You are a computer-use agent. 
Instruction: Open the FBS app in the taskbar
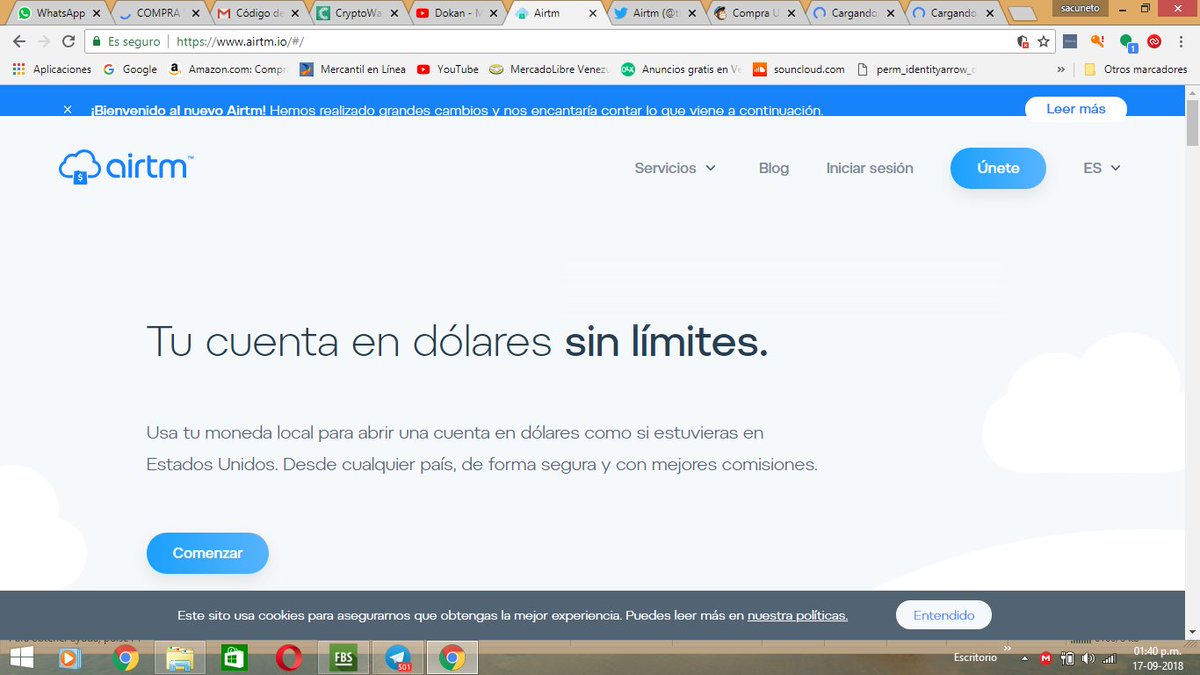343,658
